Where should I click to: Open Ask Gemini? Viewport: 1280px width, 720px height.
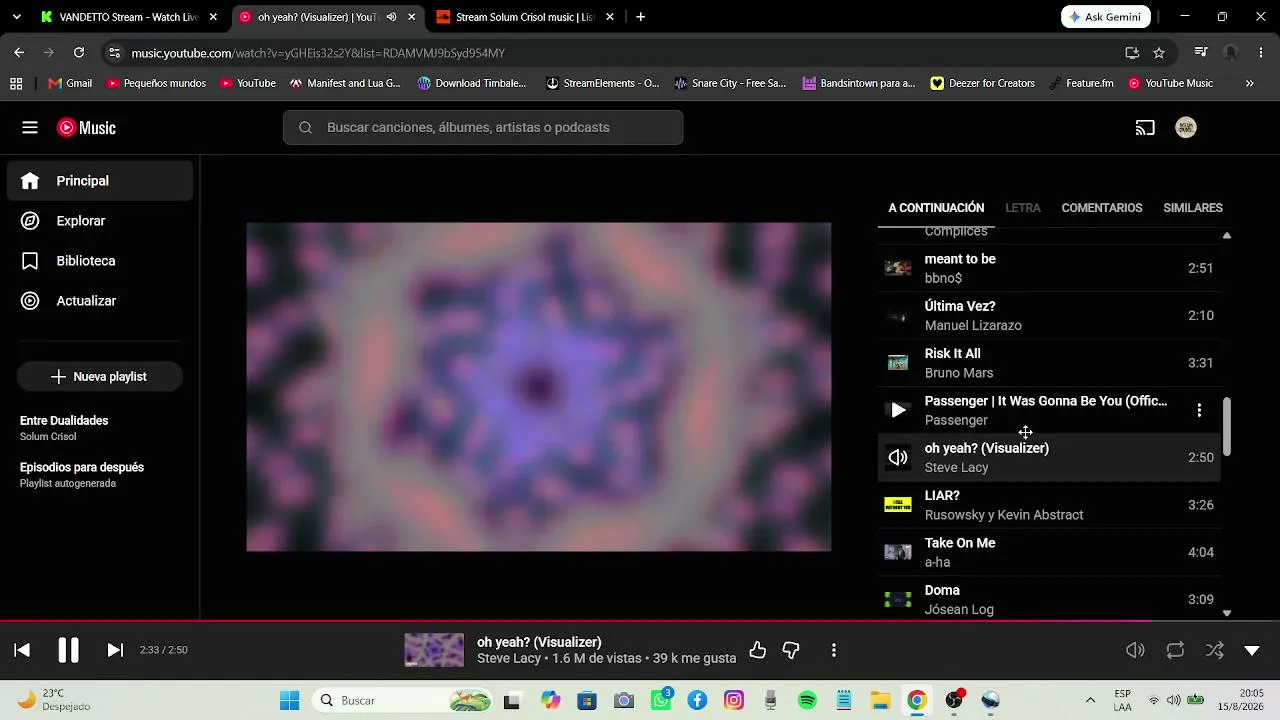[x=1106, y=17]
